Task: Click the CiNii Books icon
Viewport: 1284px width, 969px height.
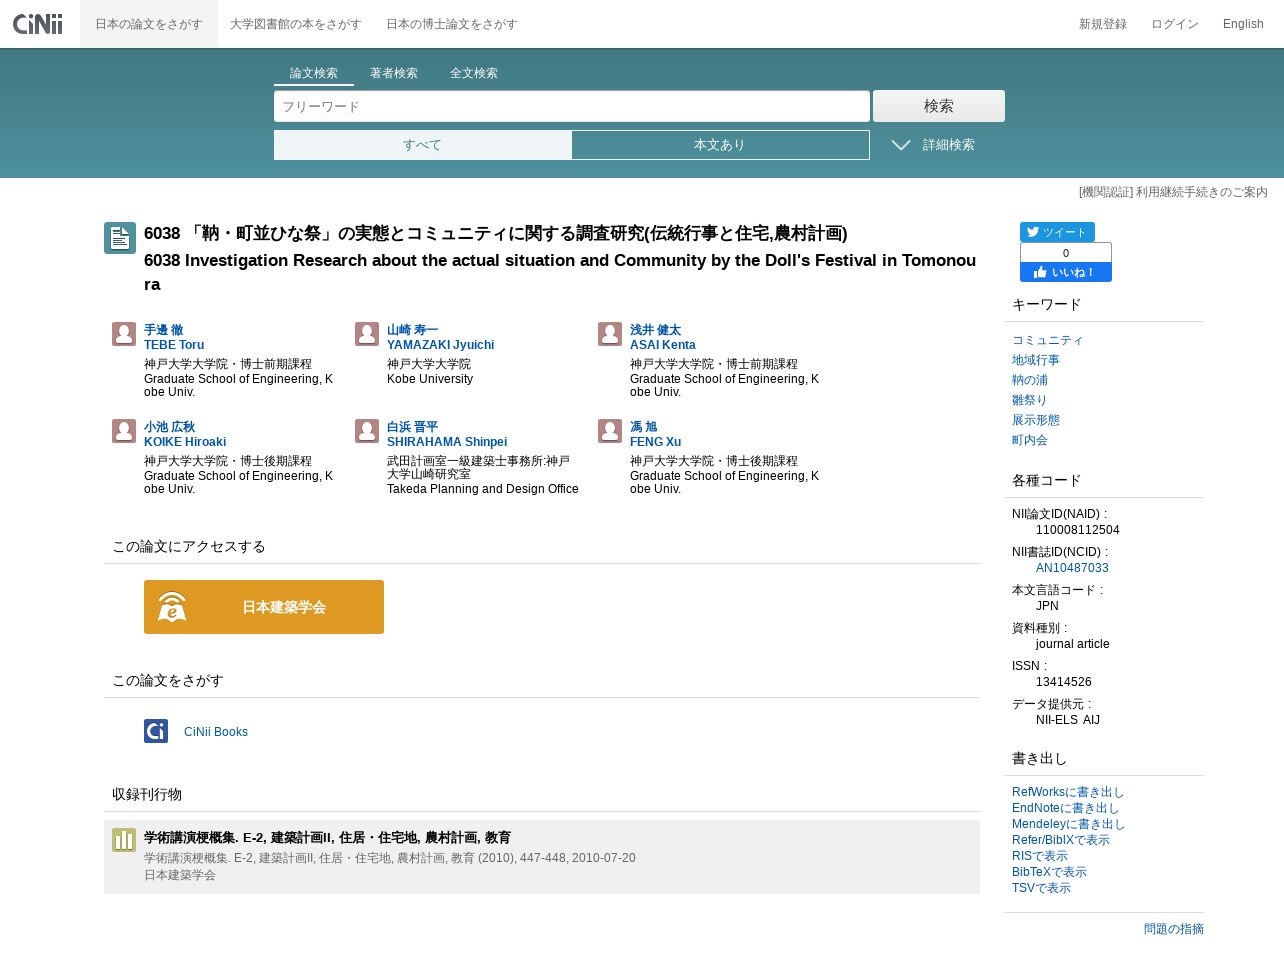Action: tap(156, 731)
